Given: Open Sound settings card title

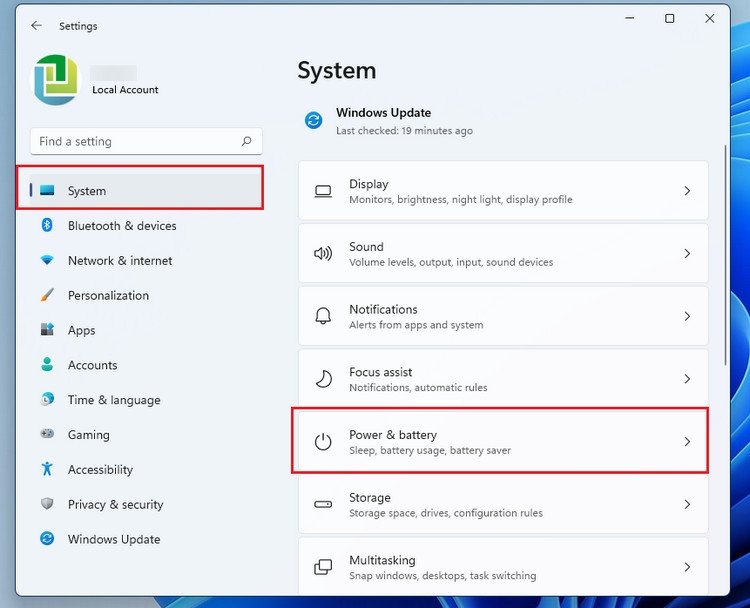Looking at the screenshot, I should click(366, 247).
